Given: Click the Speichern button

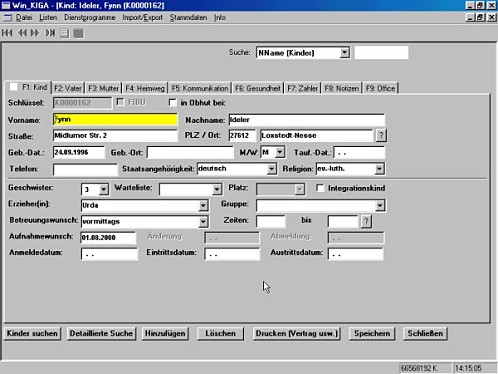Looking at the screenshot, I should 372,333.
